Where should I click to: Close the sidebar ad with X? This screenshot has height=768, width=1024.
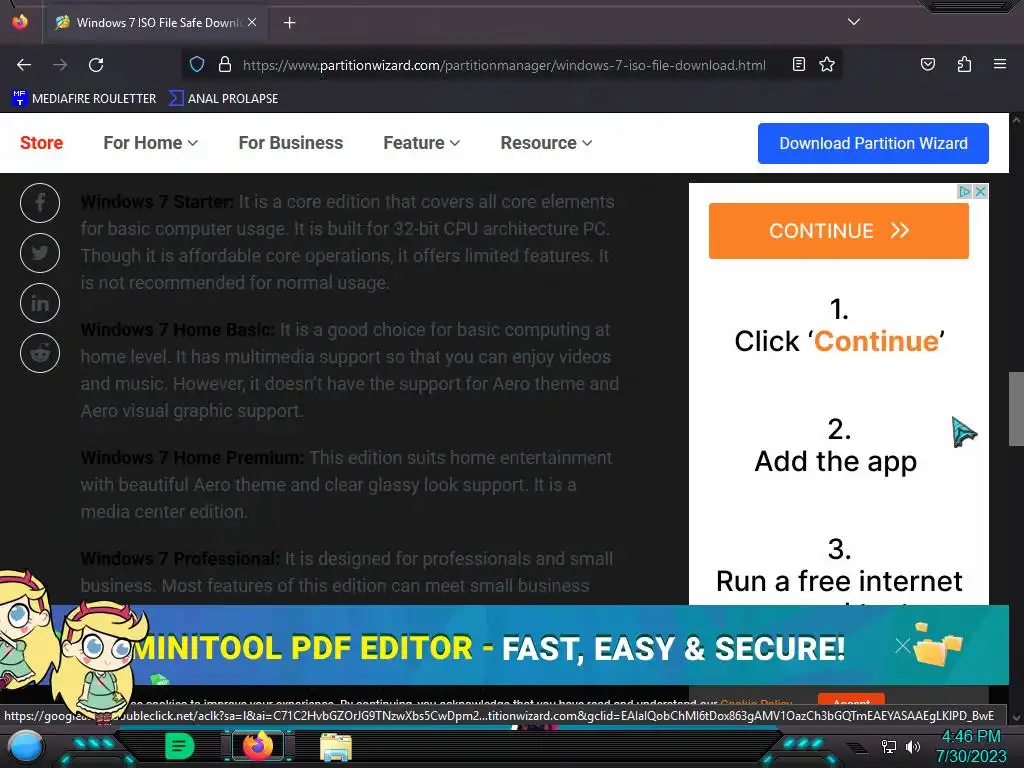point(980,191)
